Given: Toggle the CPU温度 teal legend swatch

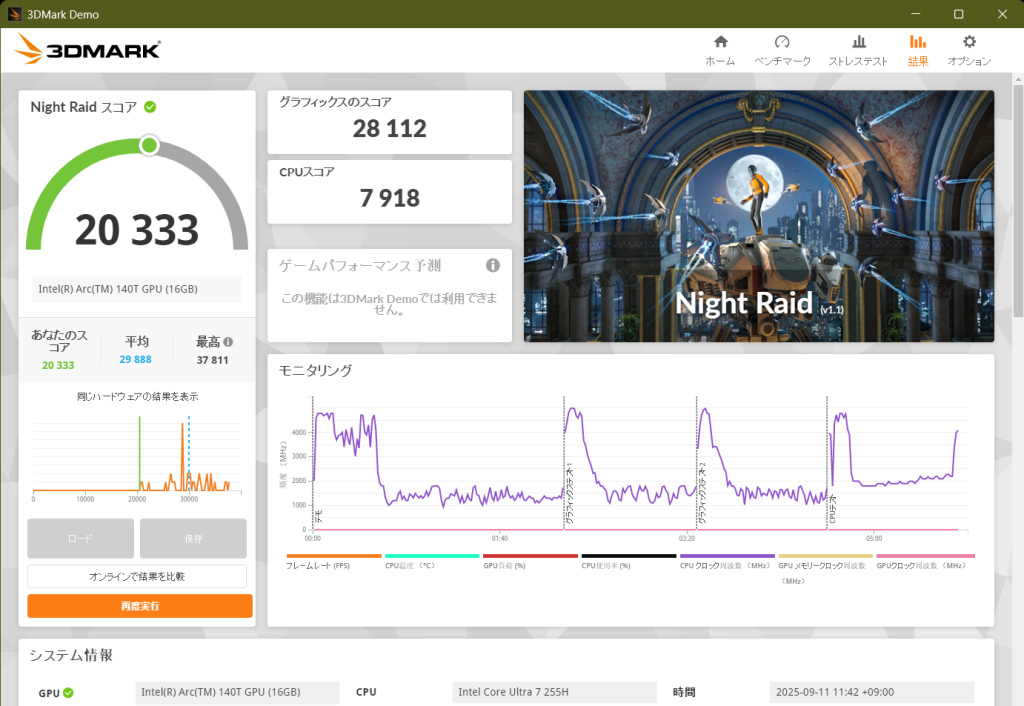Looking at the screenshot, I should pyautogui.click(x=431, y=556).
